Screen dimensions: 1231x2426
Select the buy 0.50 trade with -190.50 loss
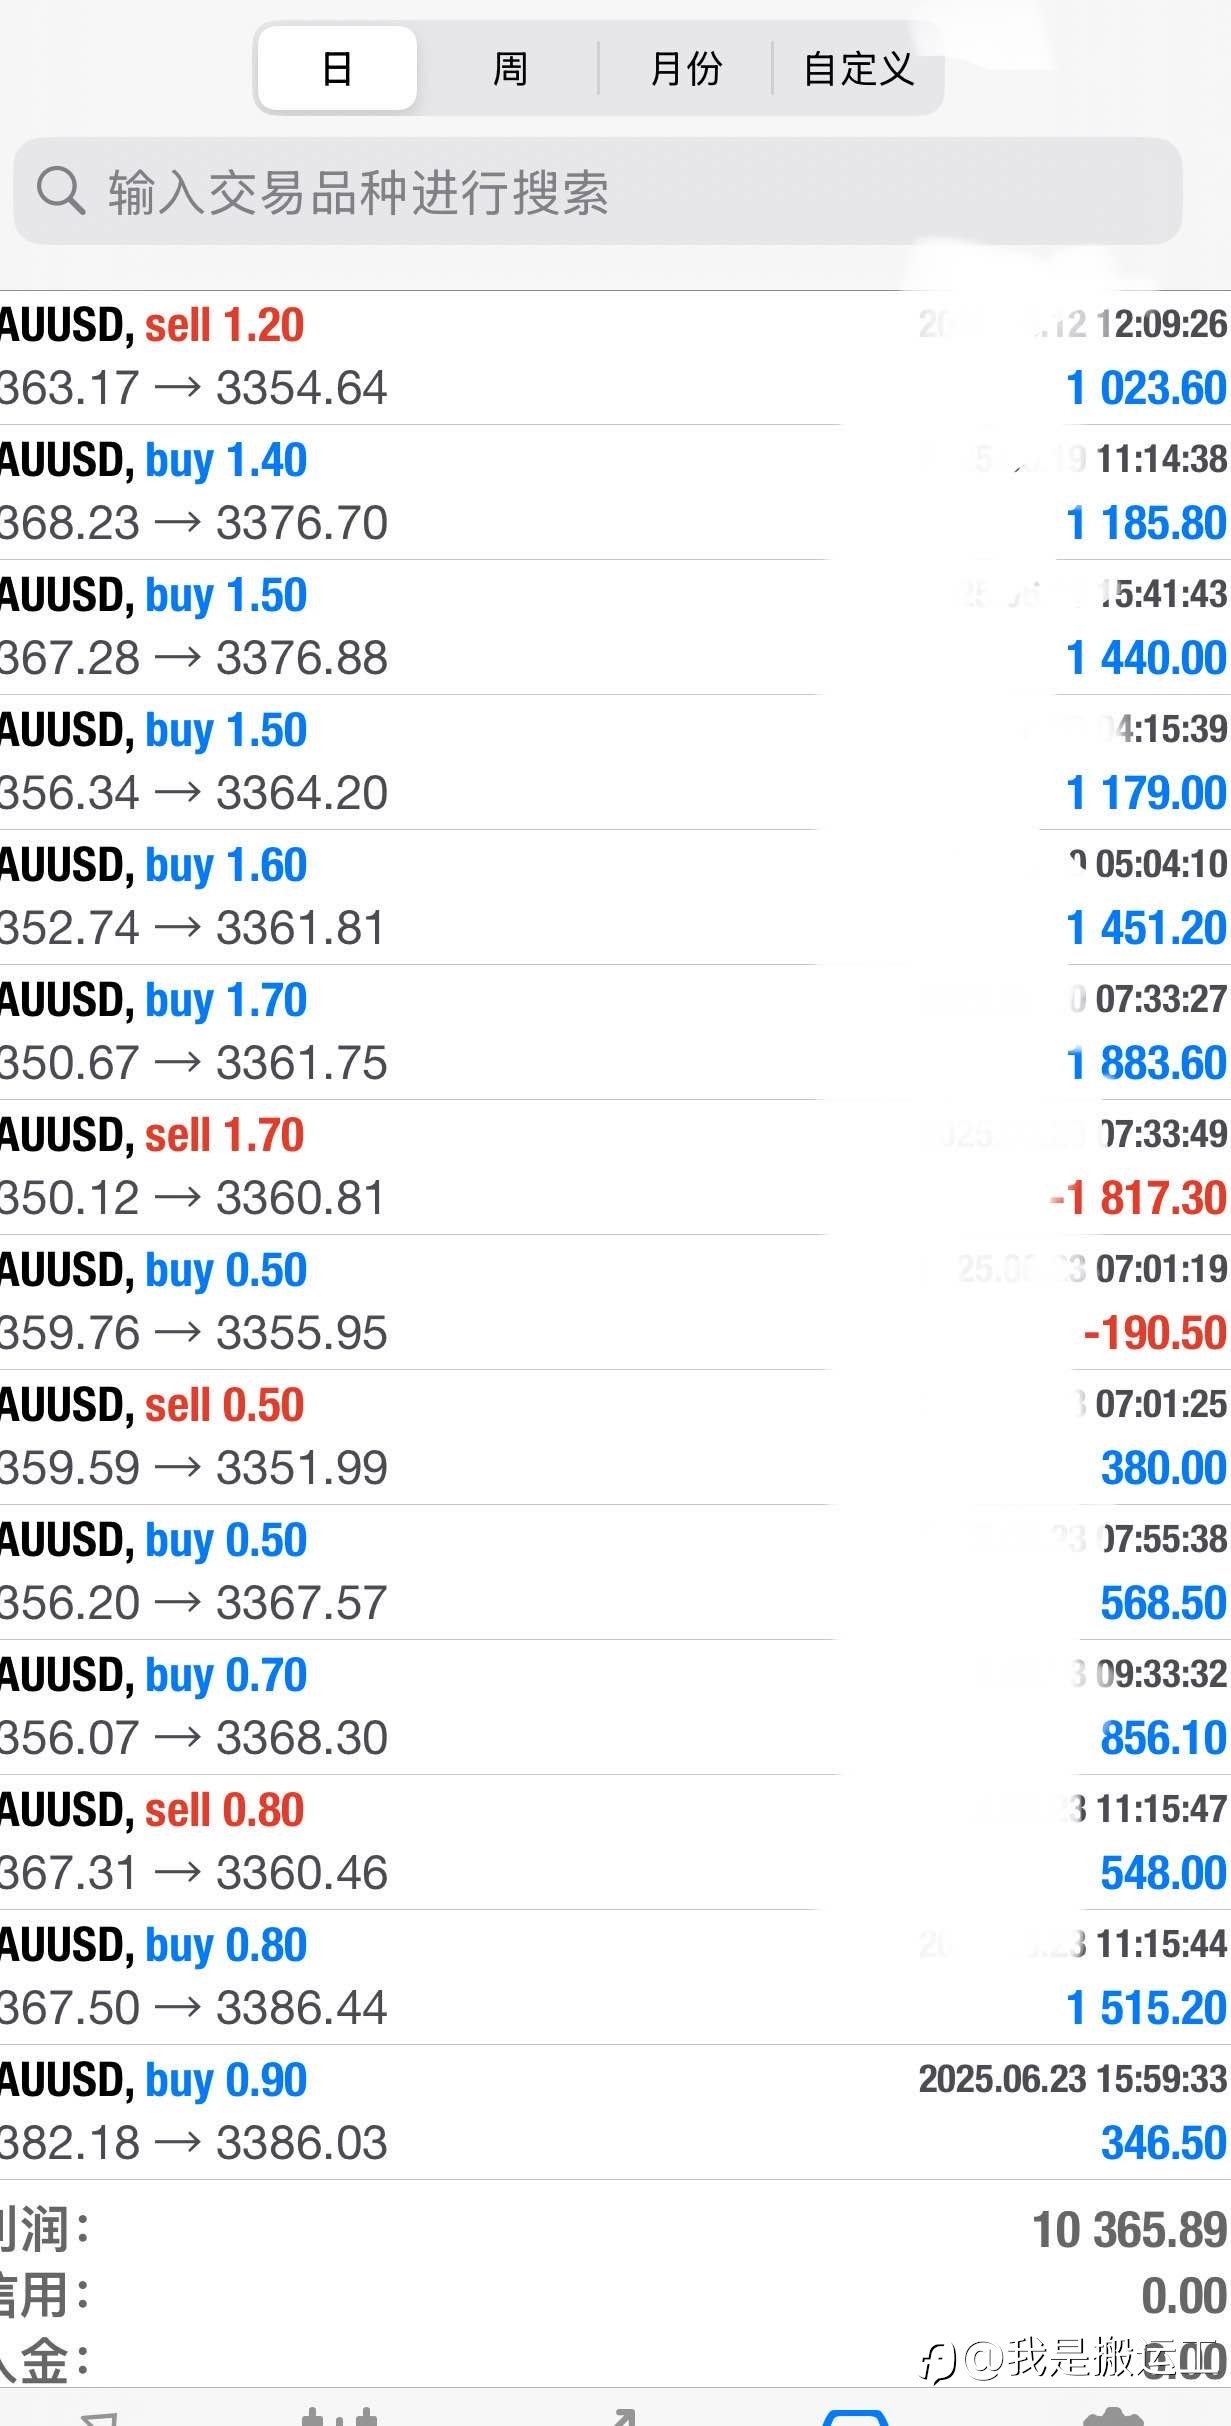coord(615,1302)
